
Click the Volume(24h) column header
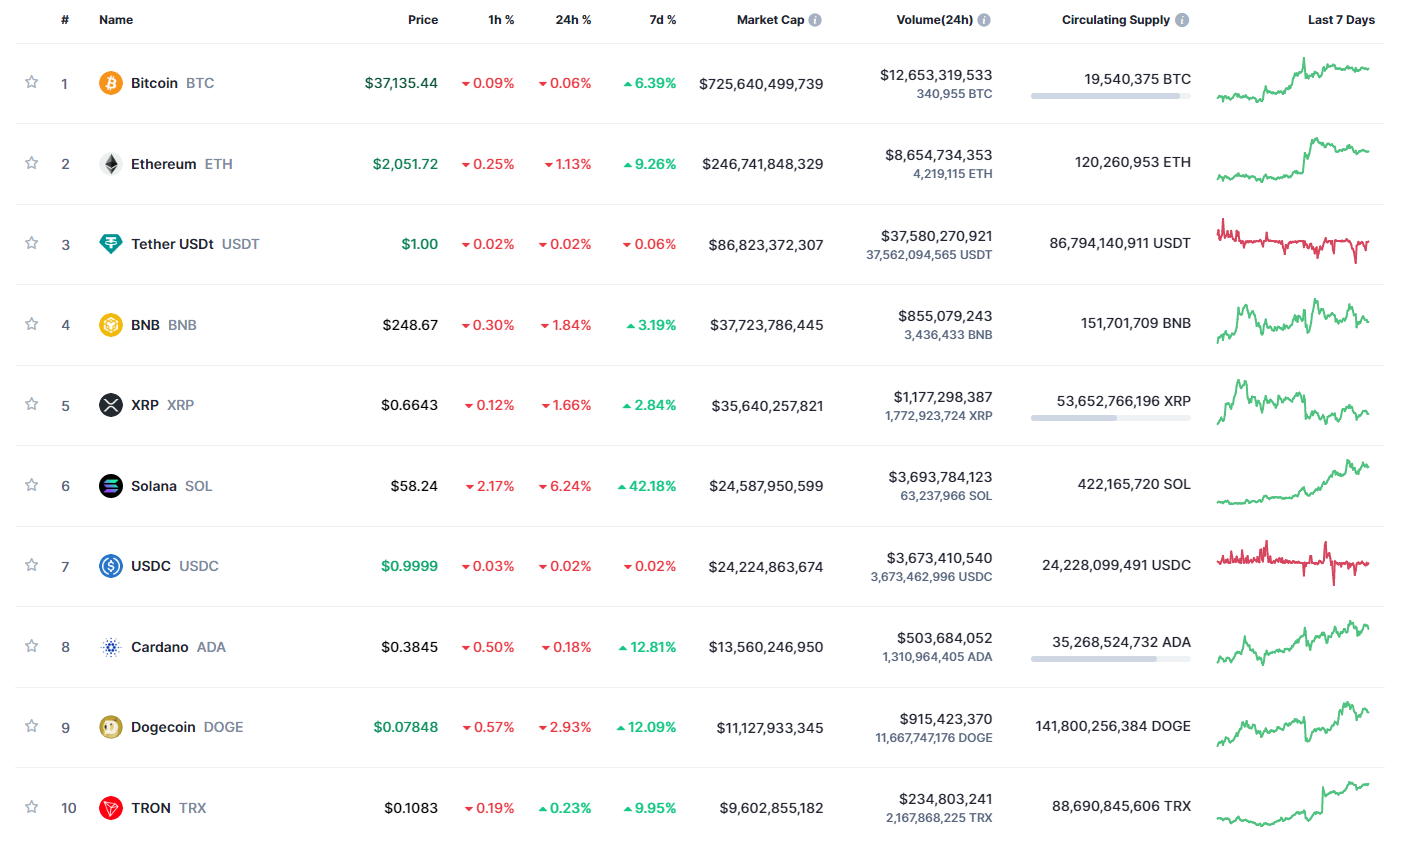point(934,20)
